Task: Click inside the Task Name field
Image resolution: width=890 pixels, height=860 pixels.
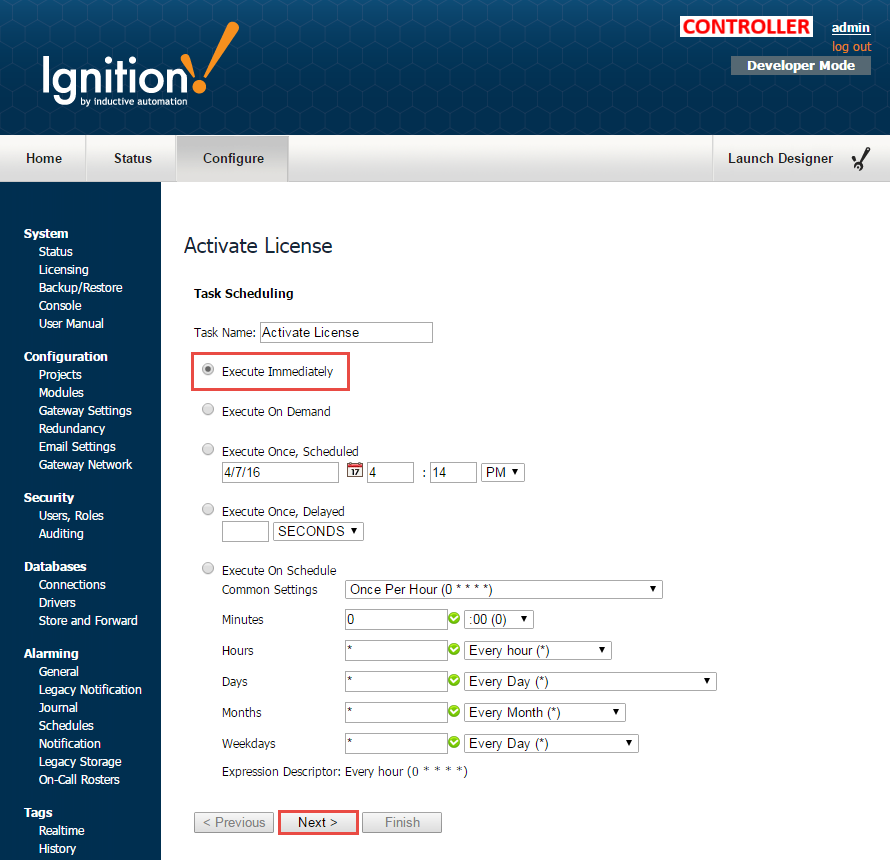Action: (345, 332)
